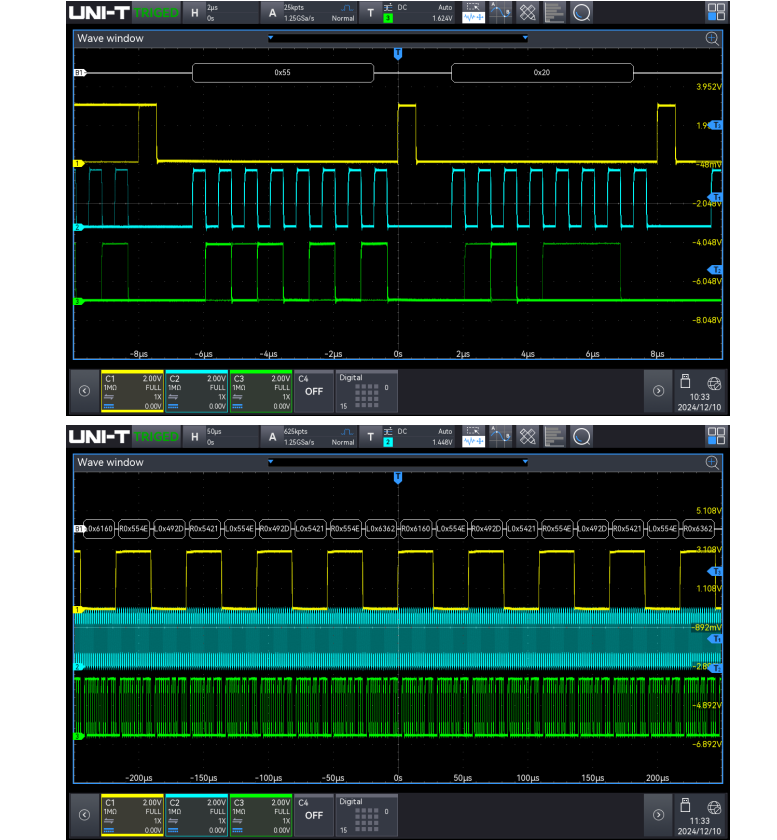This screenshot has width=777, height=840.
Task: Select the cursor measurement icon in the upper toolbar
Action: coord(500,13)
